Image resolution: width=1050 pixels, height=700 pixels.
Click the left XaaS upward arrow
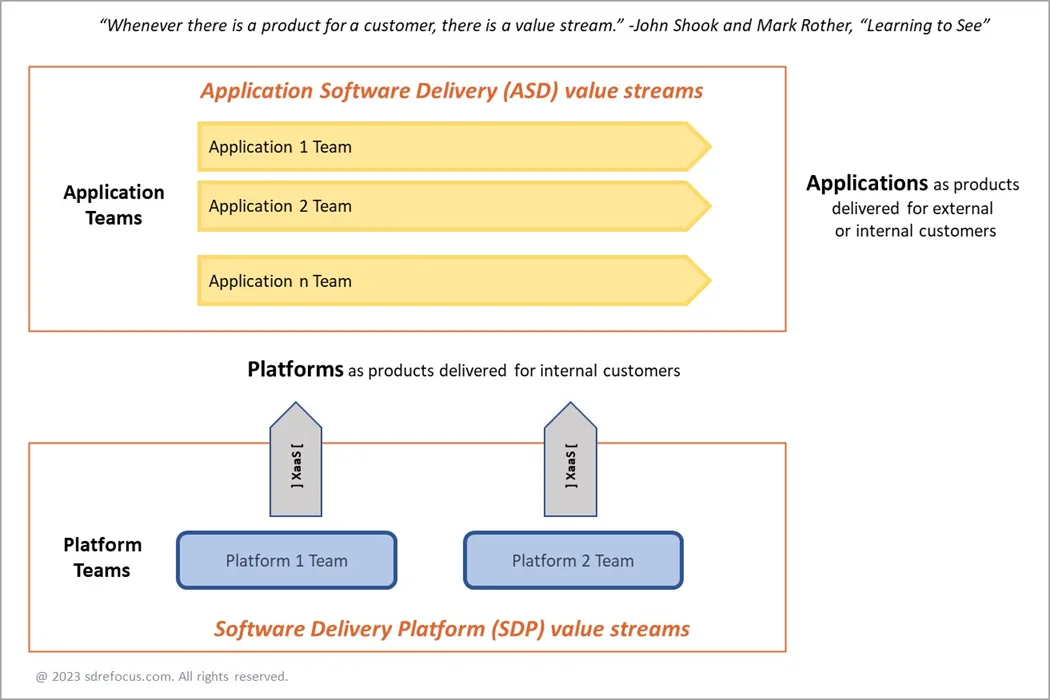pyautogui.click(x=295, y=460)
